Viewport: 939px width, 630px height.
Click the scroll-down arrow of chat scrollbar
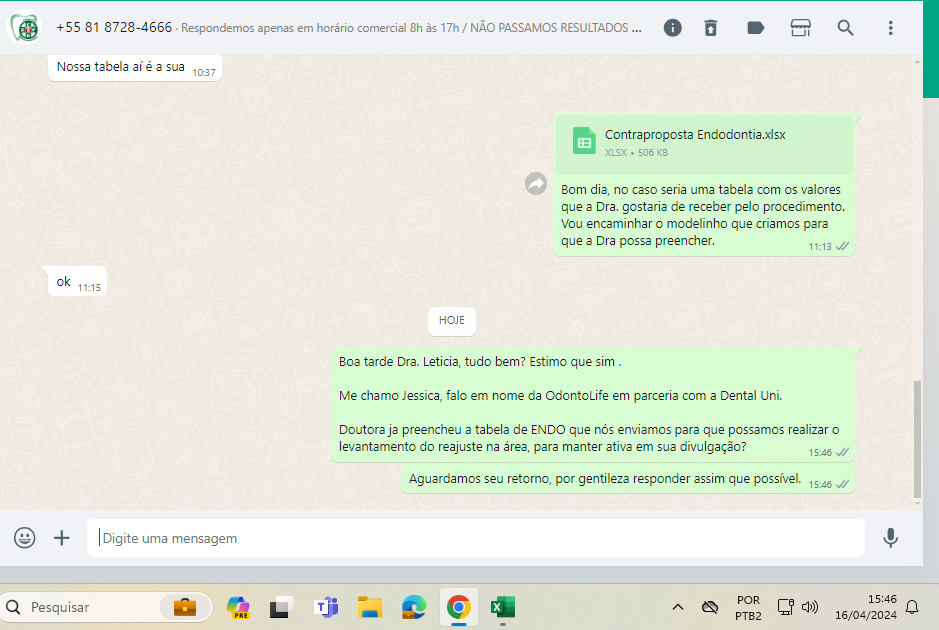917,504
